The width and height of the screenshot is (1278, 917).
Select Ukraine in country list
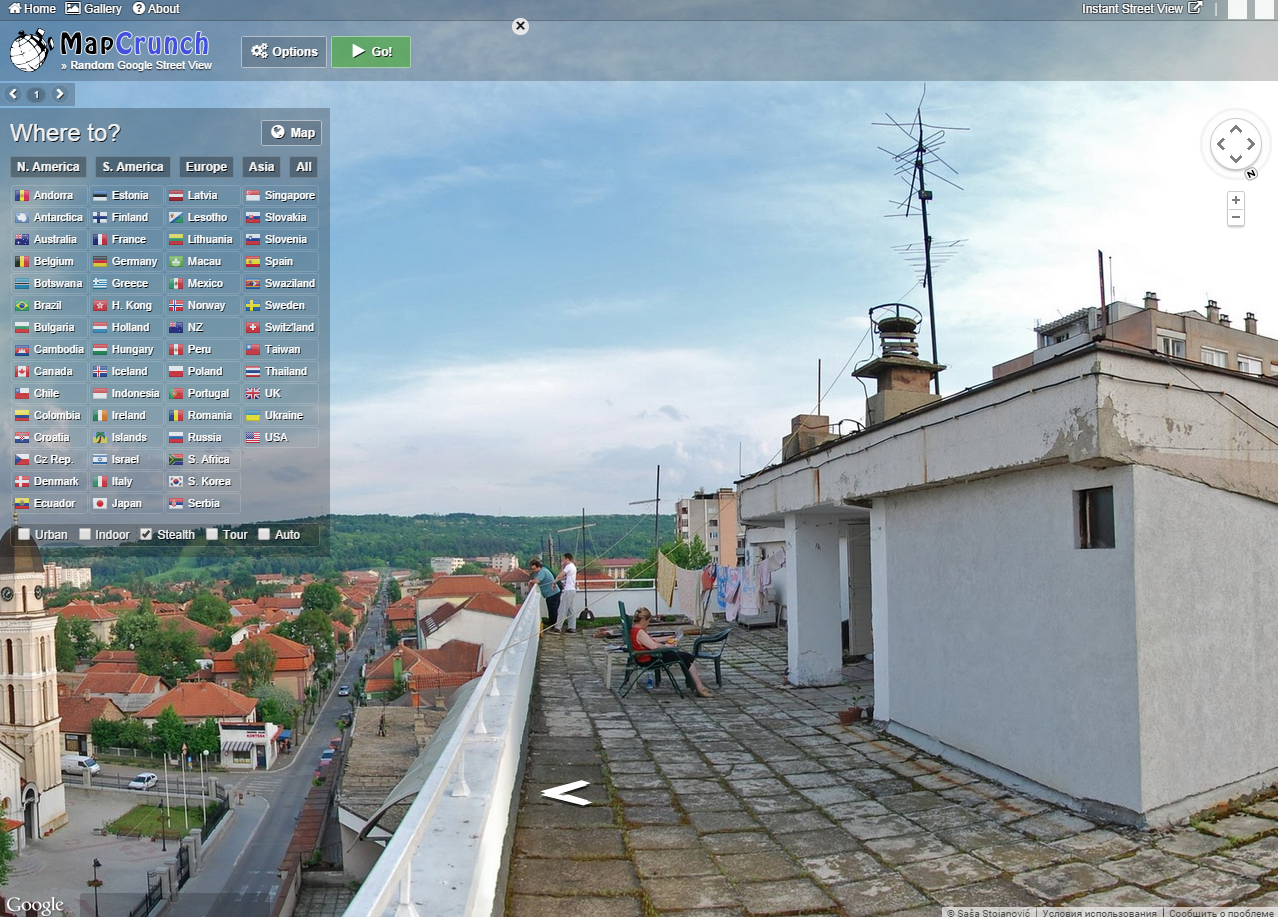click(280, 416)
